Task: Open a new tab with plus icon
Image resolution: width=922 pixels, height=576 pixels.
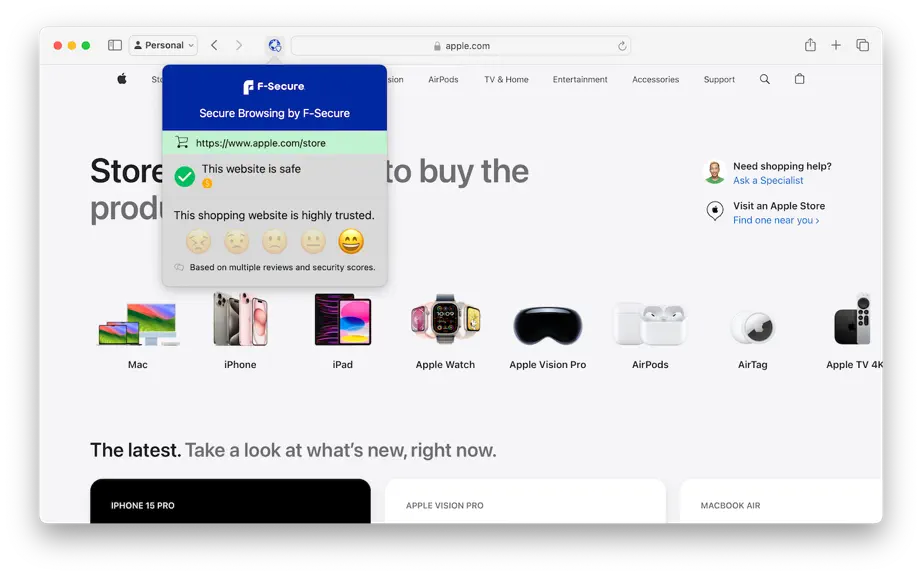Action: (836, 45)
